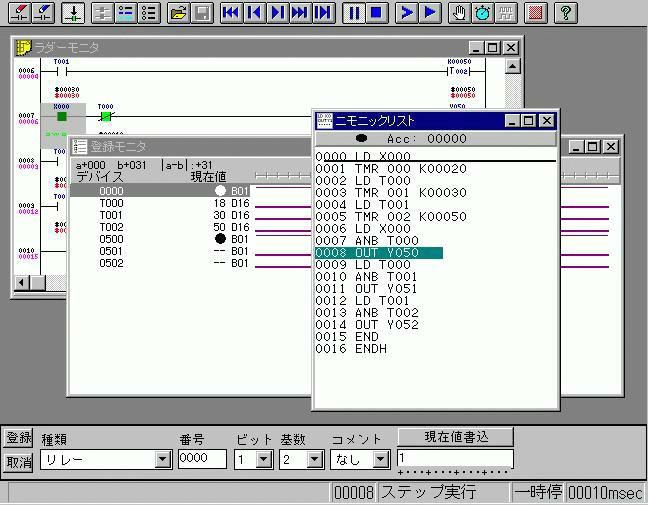
Task: Click the hand tool icon
Action: point(459,13)
